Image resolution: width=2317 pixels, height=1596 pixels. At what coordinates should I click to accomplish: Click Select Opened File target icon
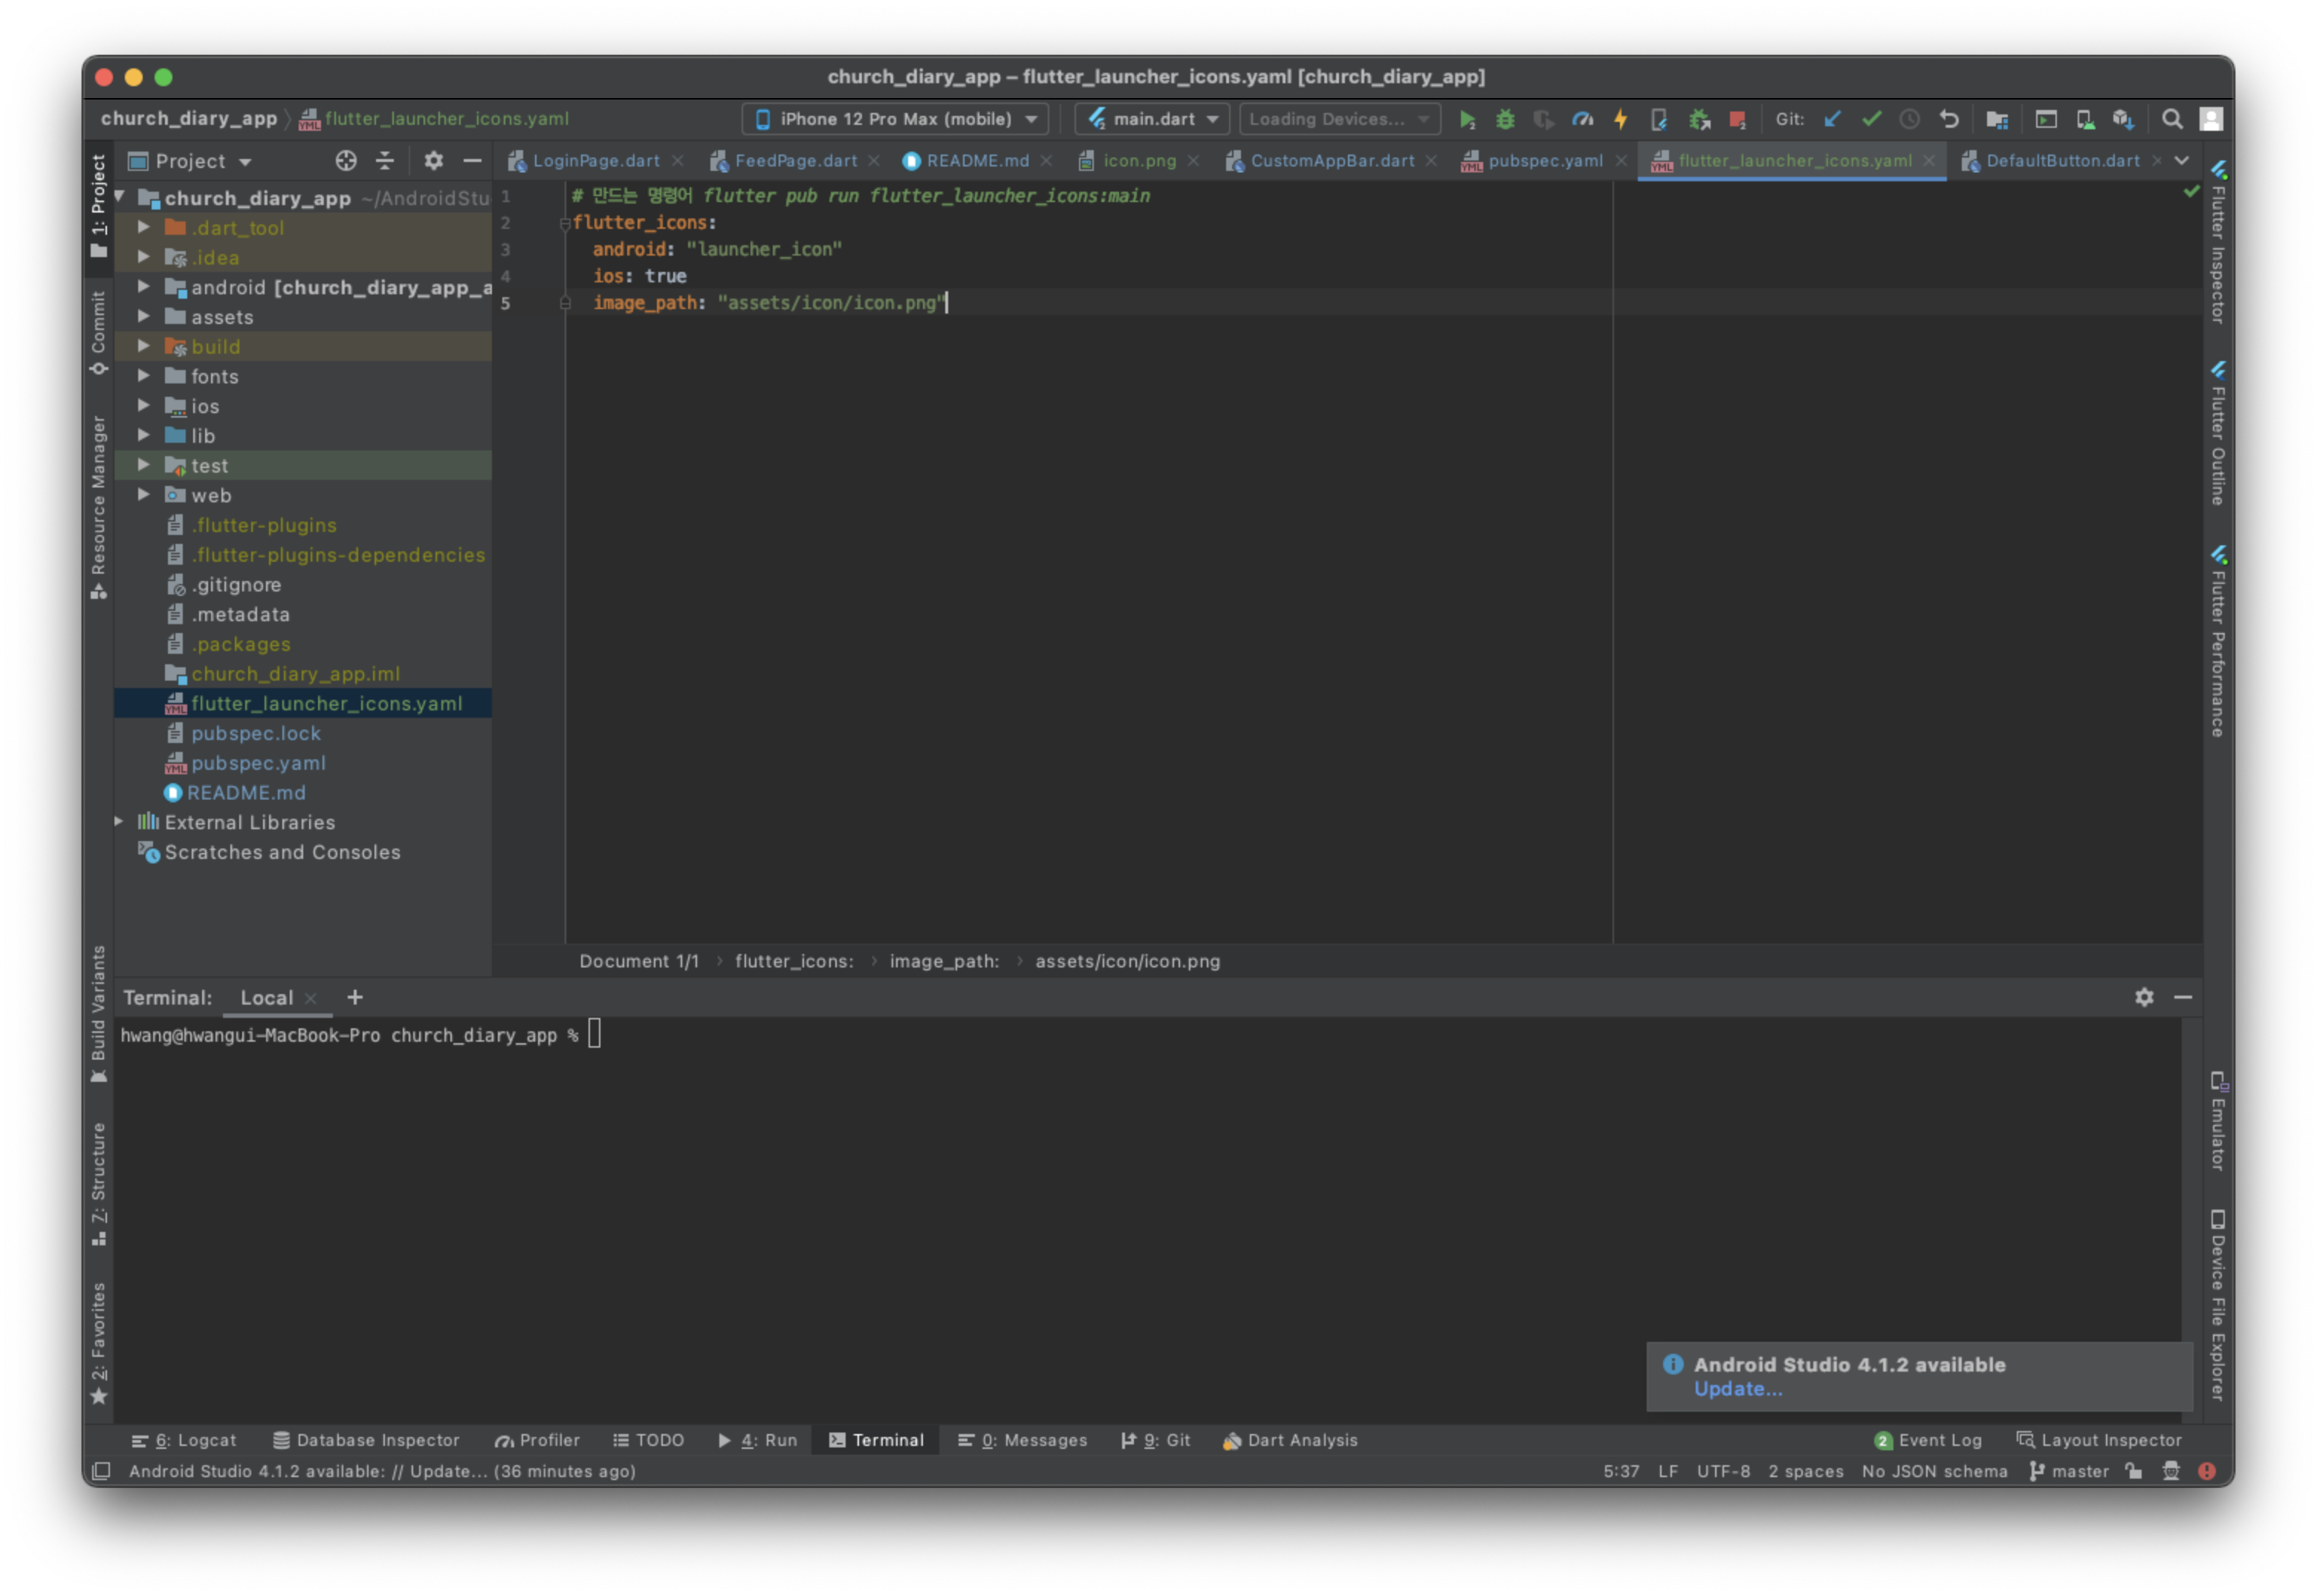coord(346,161)
